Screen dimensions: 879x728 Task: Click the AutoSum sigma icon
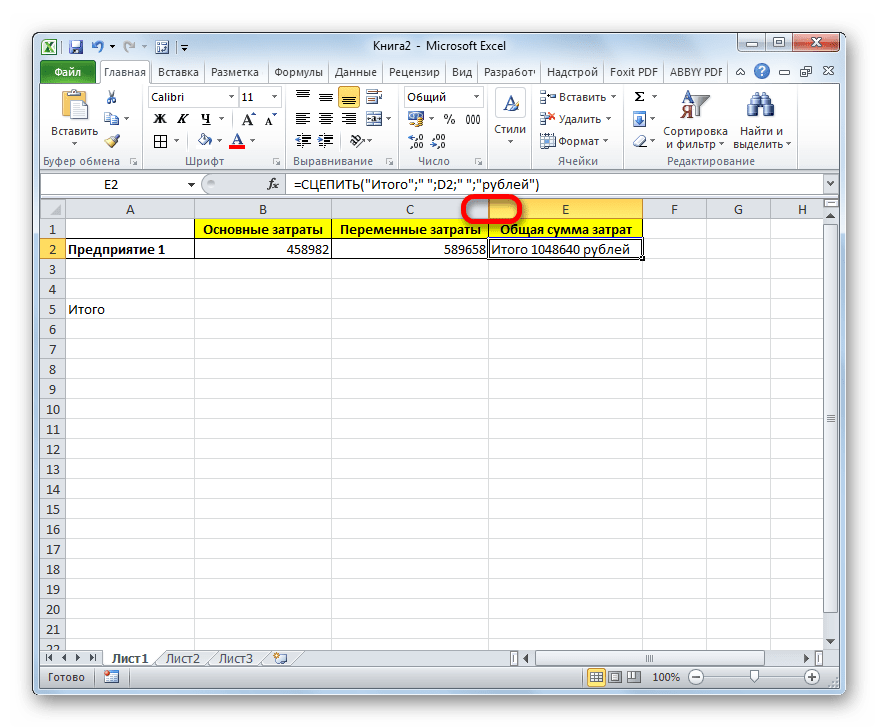pyautogui.click(x=638, y=97)
